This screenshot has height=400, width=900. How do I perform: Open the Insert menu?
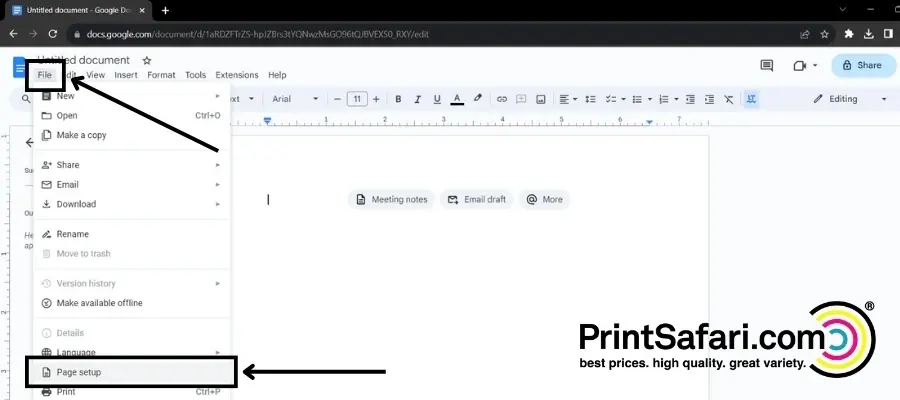[x=126, y=75]
